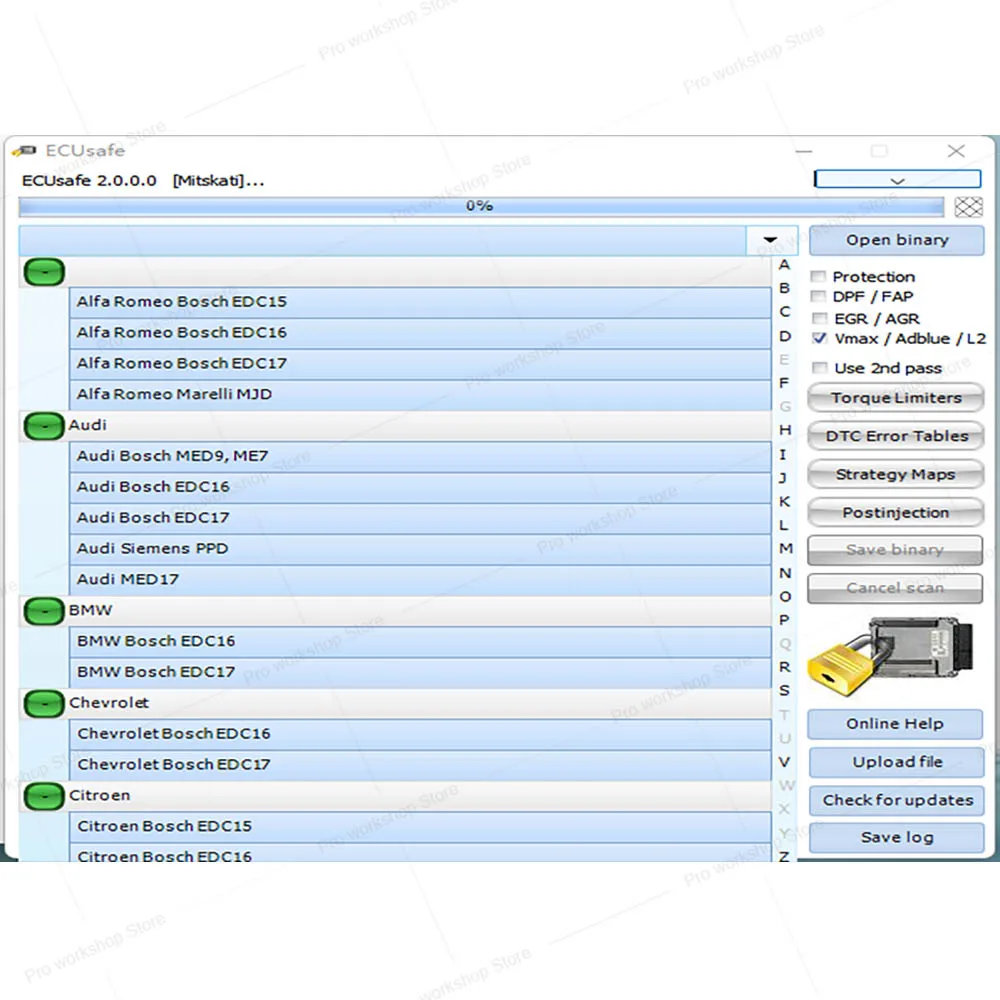Open the top-right language combo box
Viewport: 1000px width, 1000px height.
(897, 179)
